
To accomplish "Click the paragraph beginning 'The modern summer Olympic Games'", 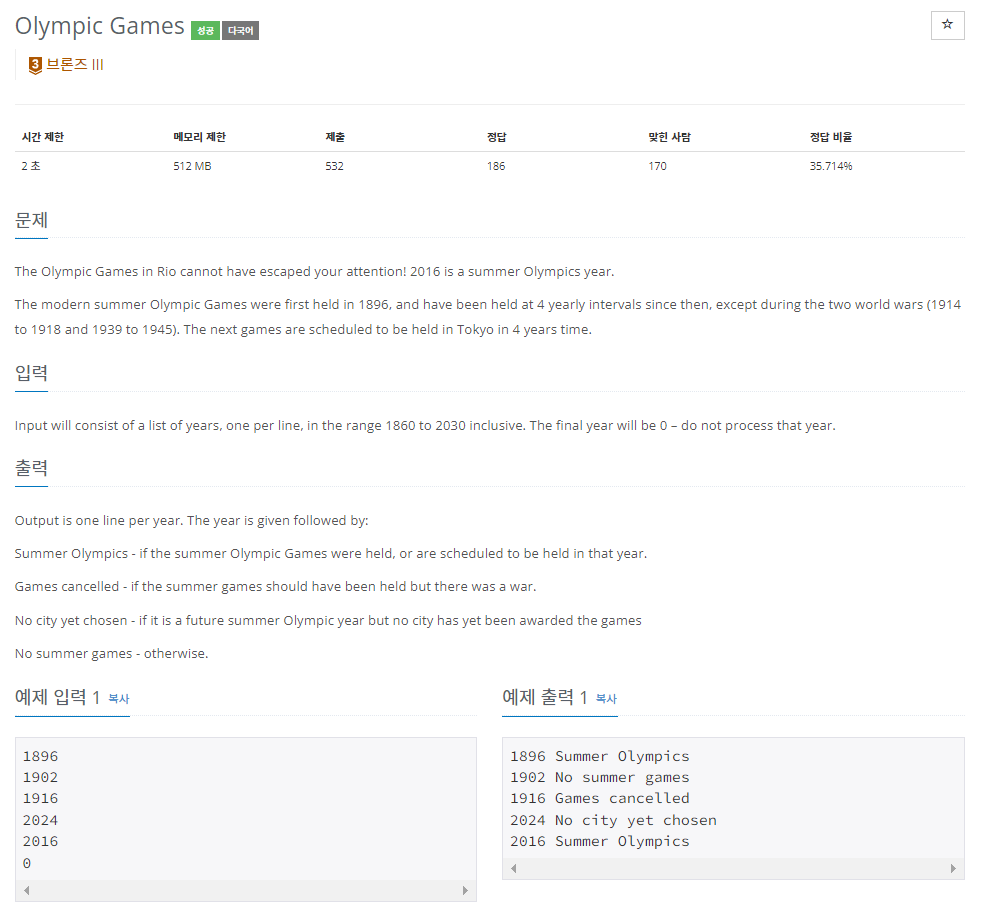I will point(488,317).
